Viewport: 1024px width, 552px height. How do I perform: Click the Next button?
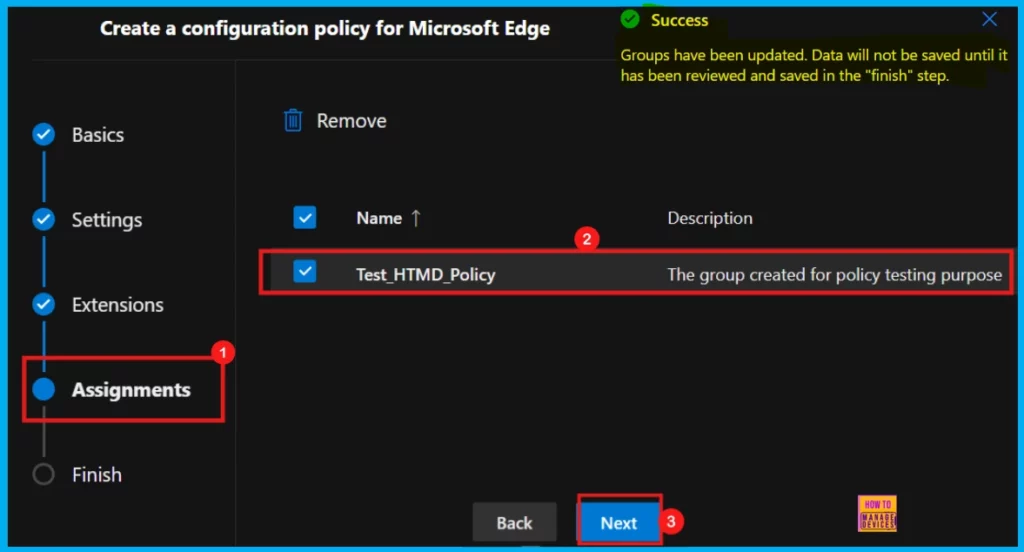[x=618, y=523]
